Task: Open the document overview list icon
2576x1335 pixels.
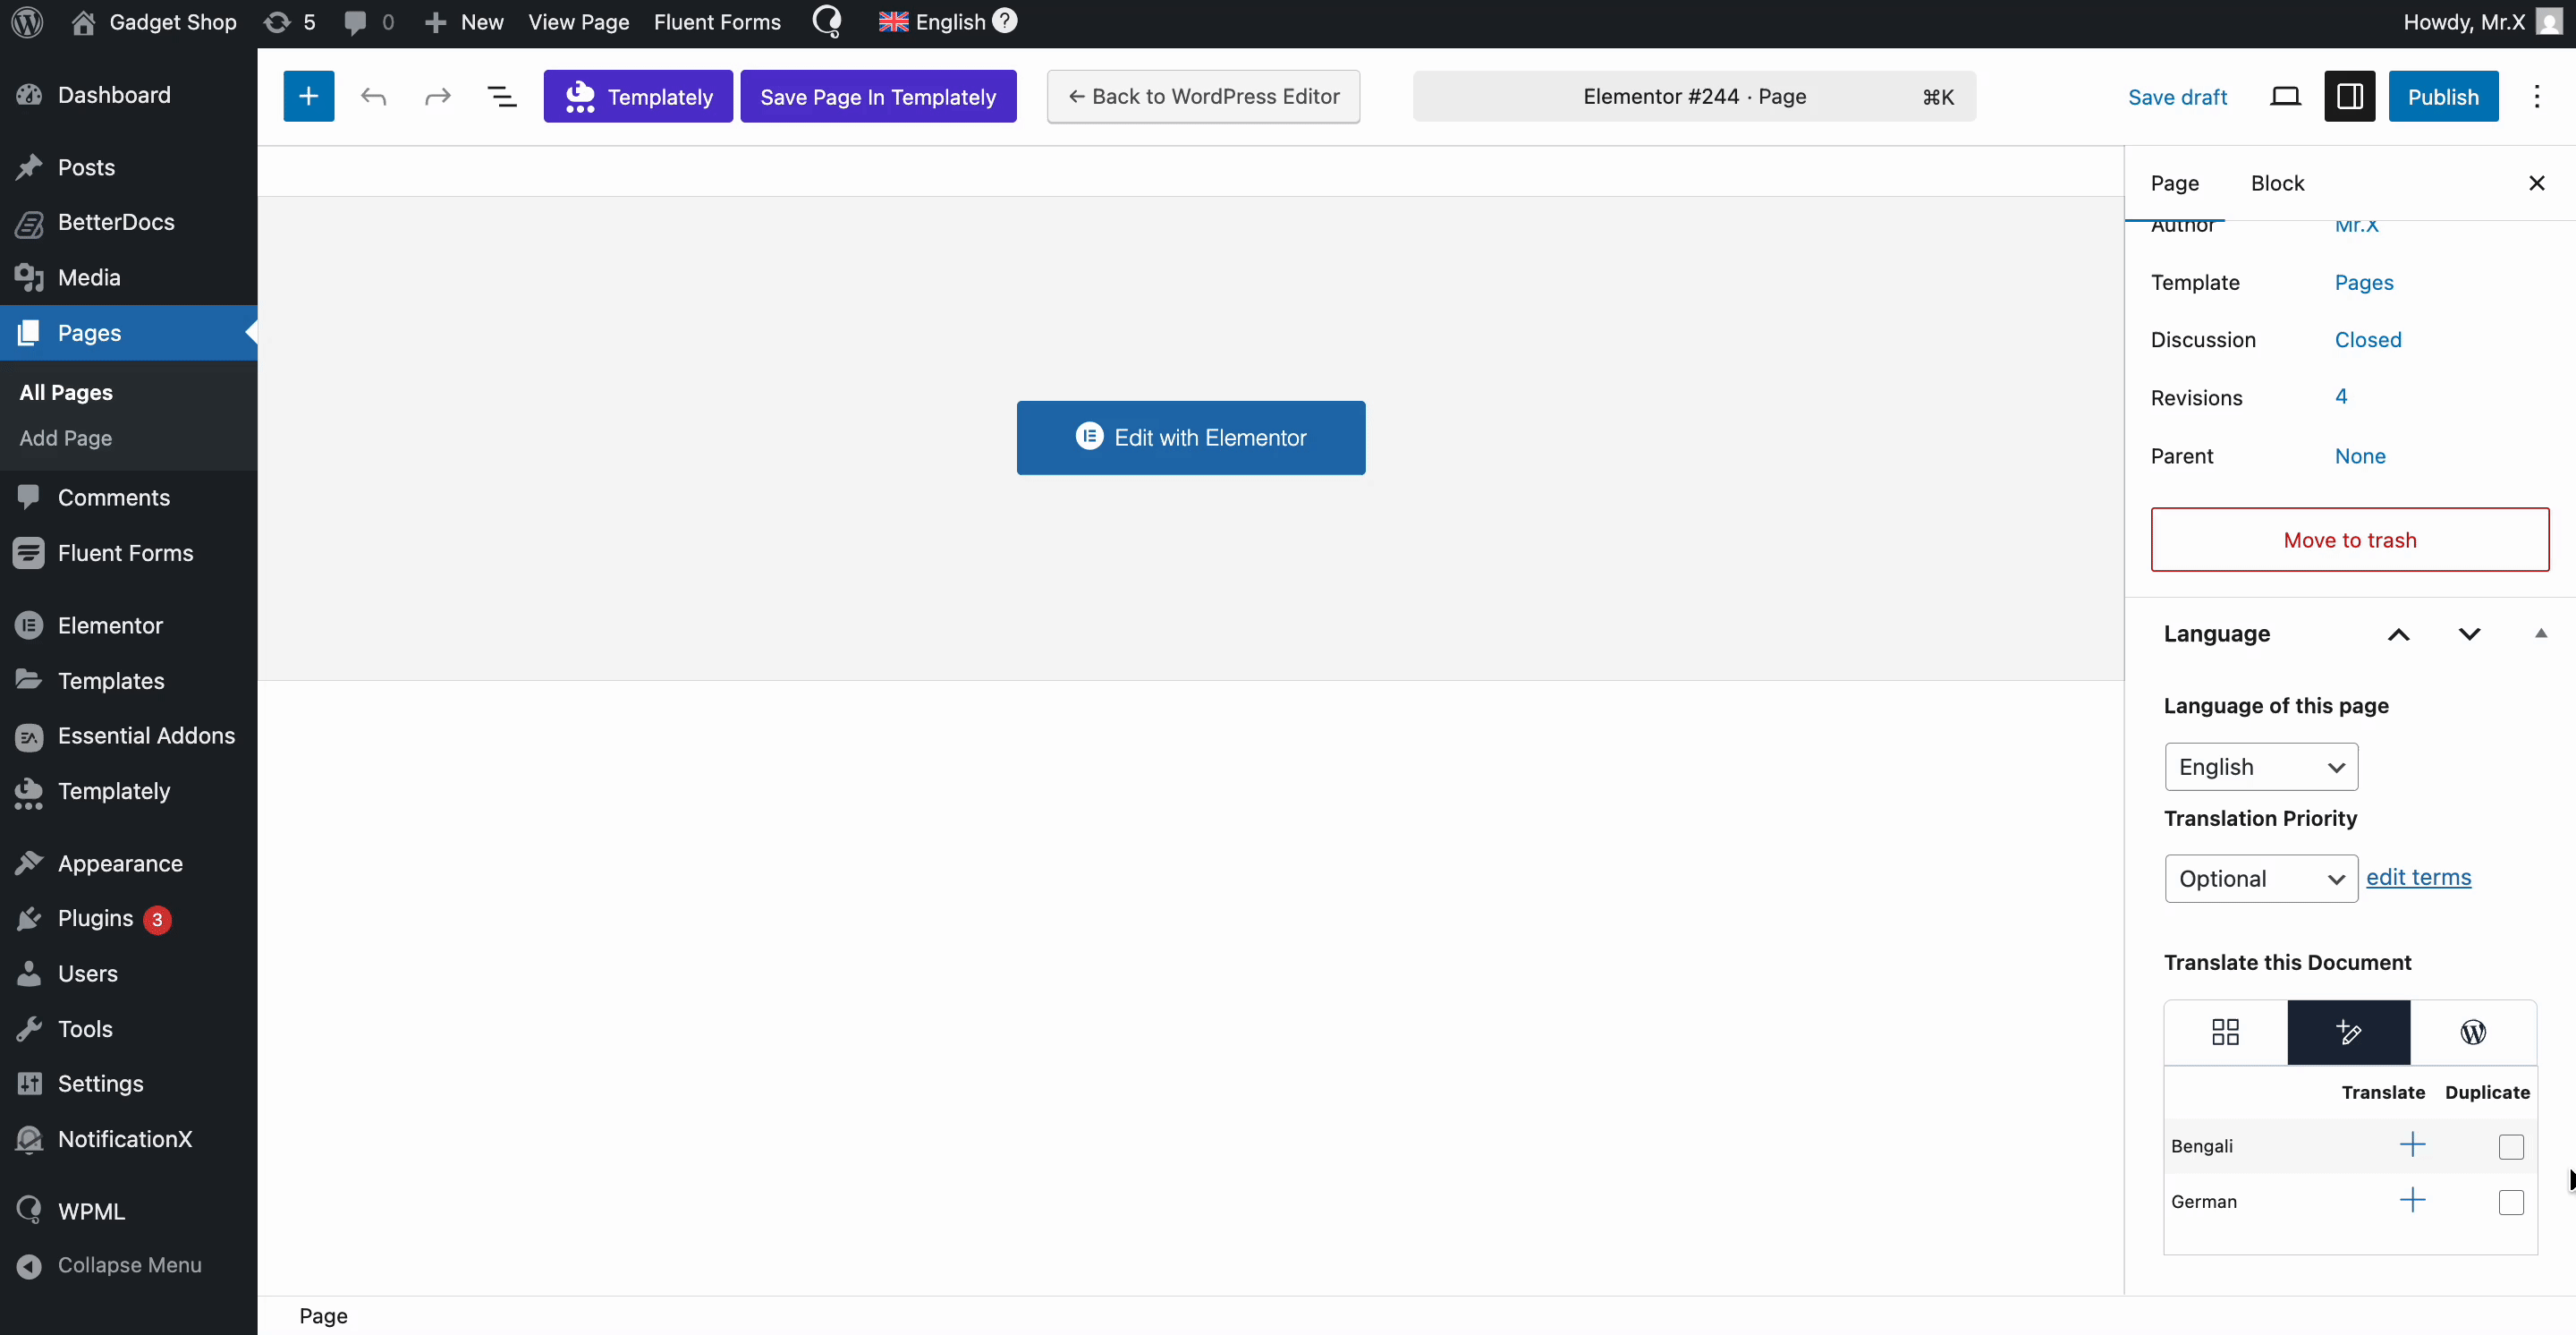Action: pyautogui.click(x=501, y=96)
